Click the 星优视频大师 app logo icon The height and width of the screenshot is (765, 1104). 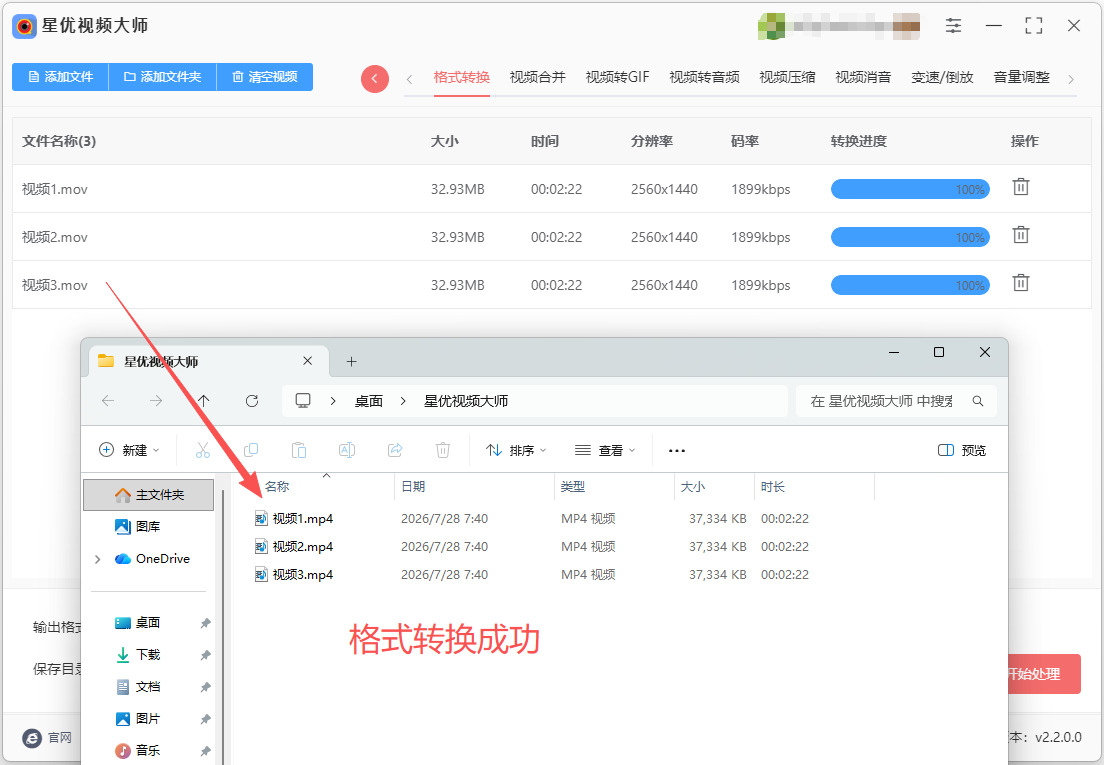25,27
